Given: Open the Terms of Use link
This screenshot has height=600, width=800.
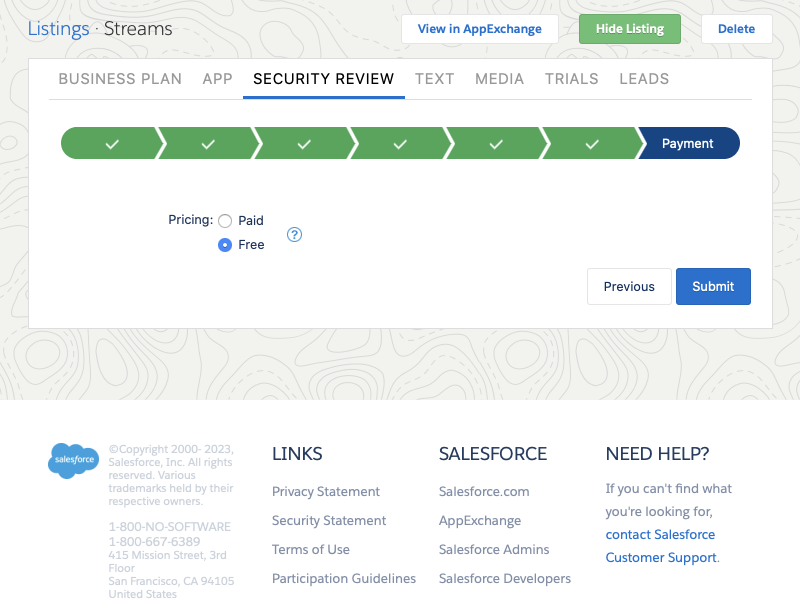Looking at the screenshot, I should (x=311, y=549).
